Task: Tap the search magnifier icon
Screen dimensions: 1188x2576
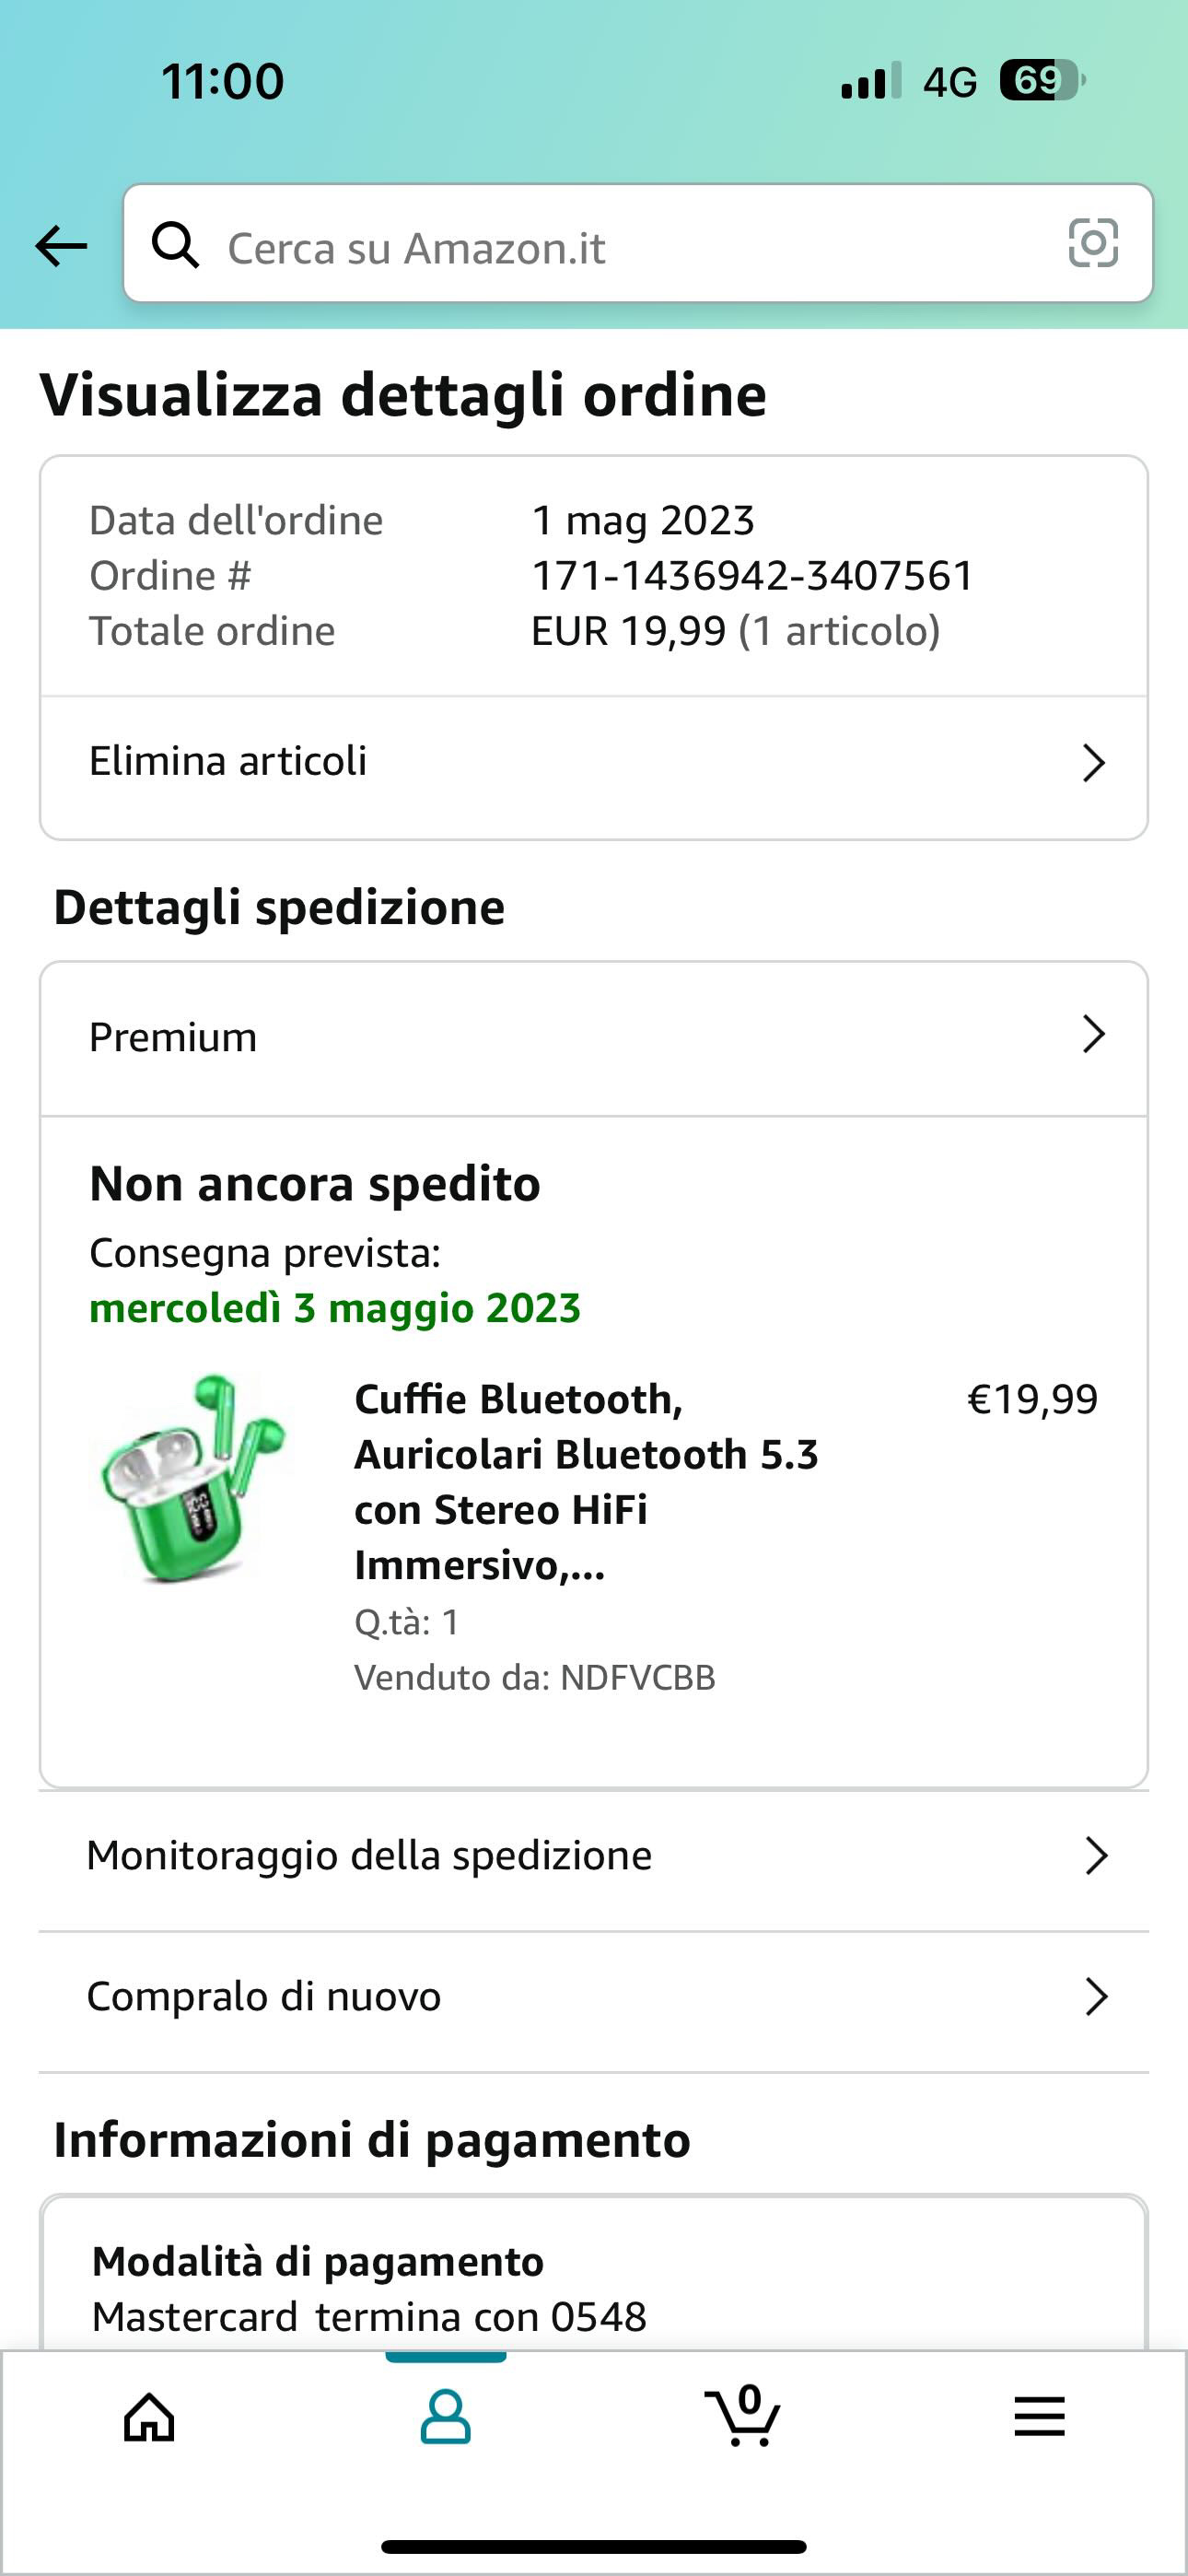Action: pos(175,245)
